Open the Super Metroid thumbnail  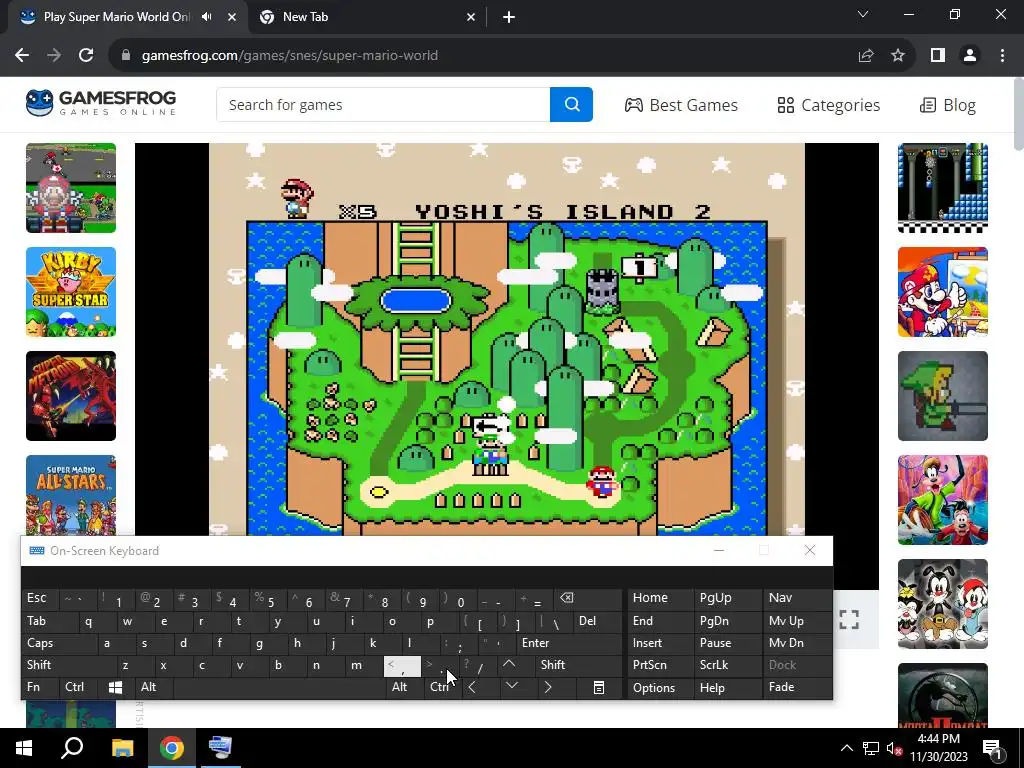tap(71, 396)
